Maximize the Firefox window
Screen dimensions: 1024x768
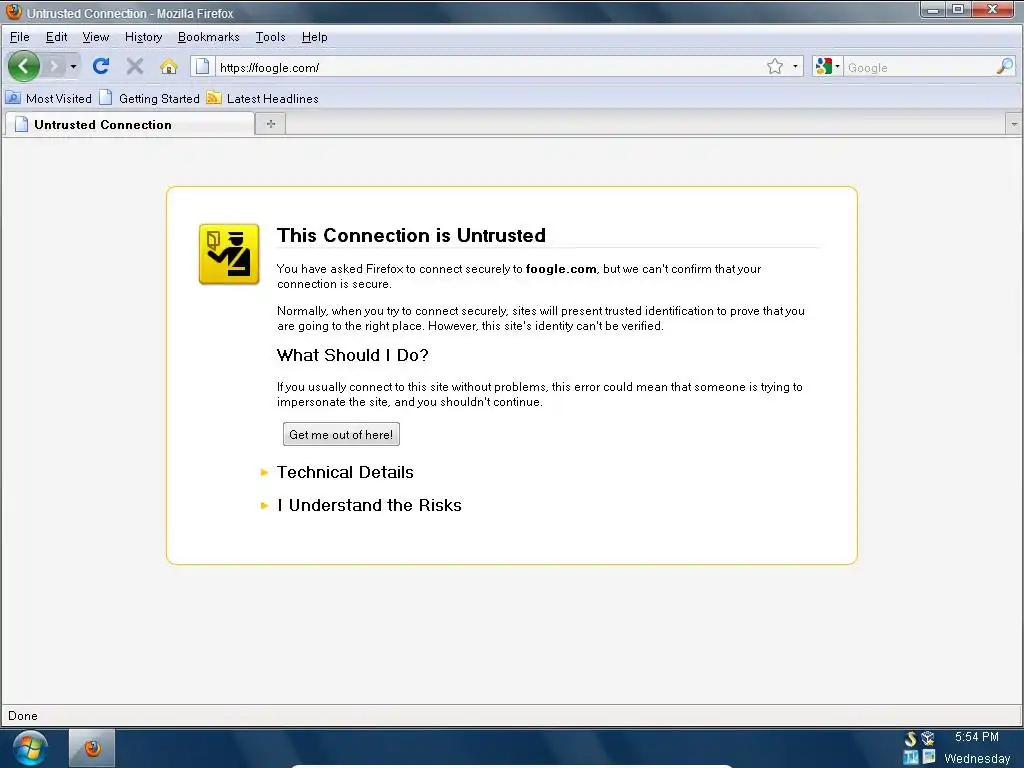(958, 10)
